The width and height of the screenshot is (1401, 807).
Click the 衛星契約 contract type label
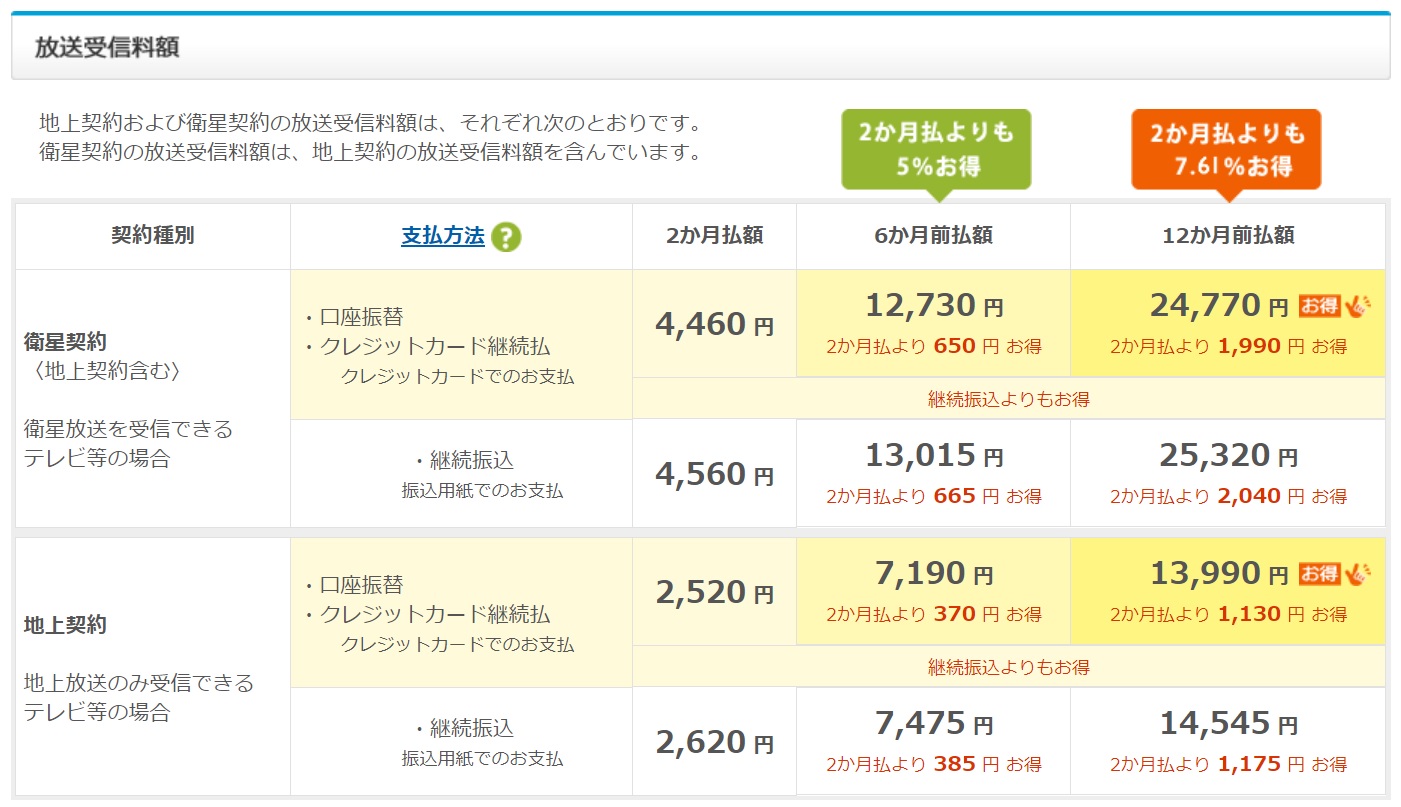pyautogui.click(x=65, y=342)
